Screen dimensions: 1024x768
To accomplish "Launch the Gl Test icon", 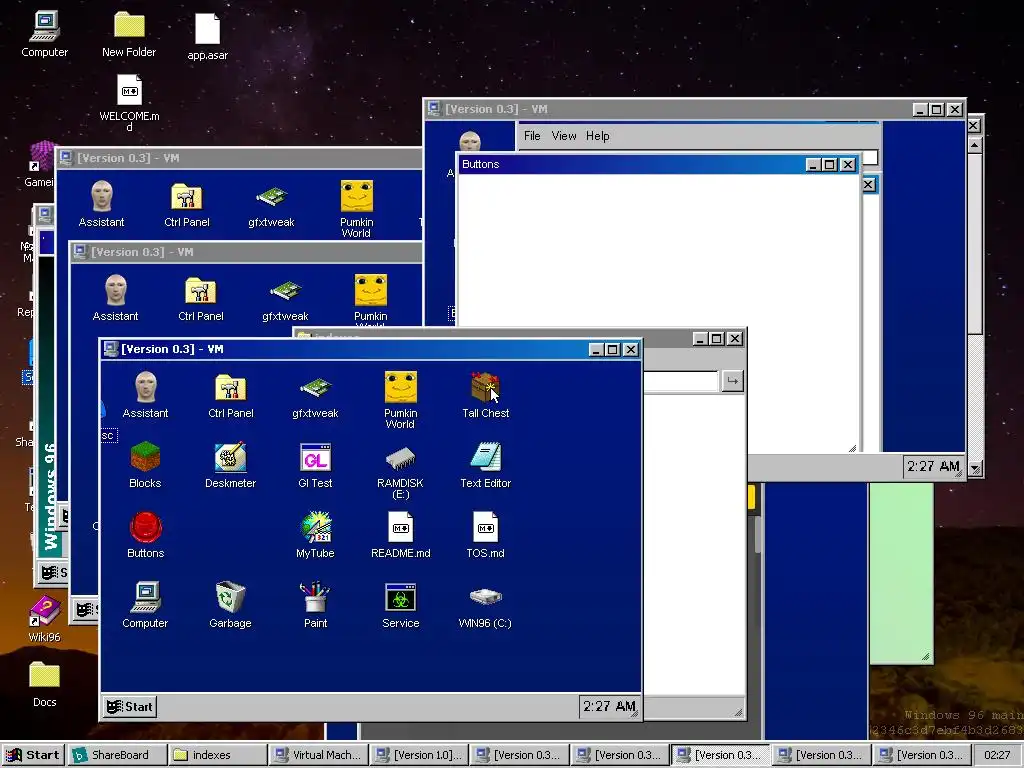I will 315,464.
